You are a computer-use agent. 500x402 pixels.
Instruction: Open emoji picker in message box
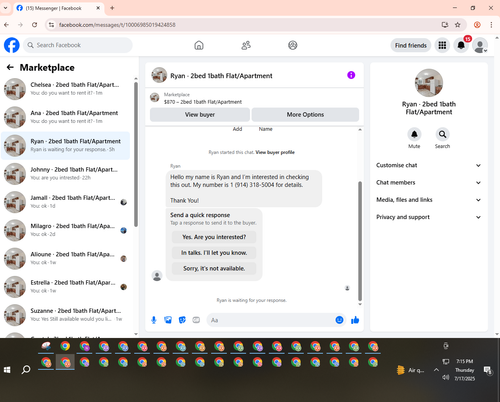pos(339,320)
